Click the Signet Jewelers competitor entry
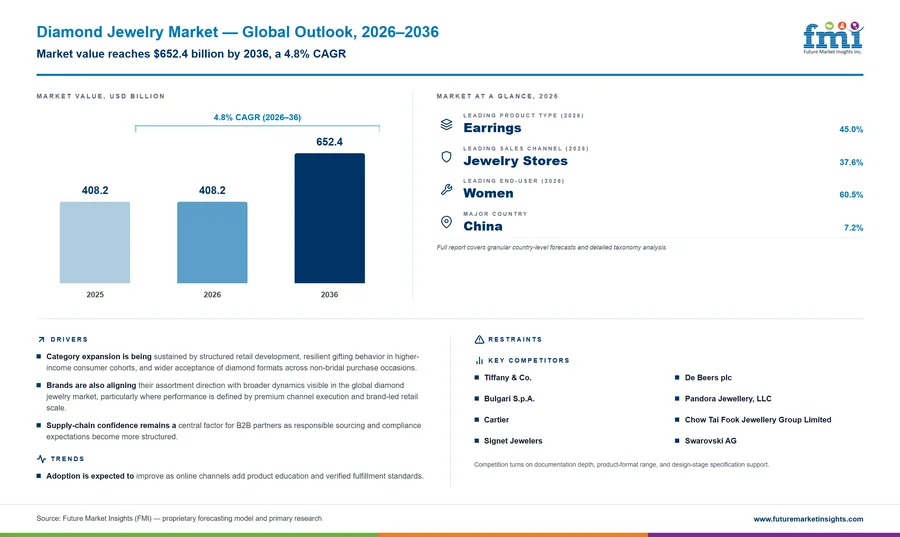 (x=513, y=441)
